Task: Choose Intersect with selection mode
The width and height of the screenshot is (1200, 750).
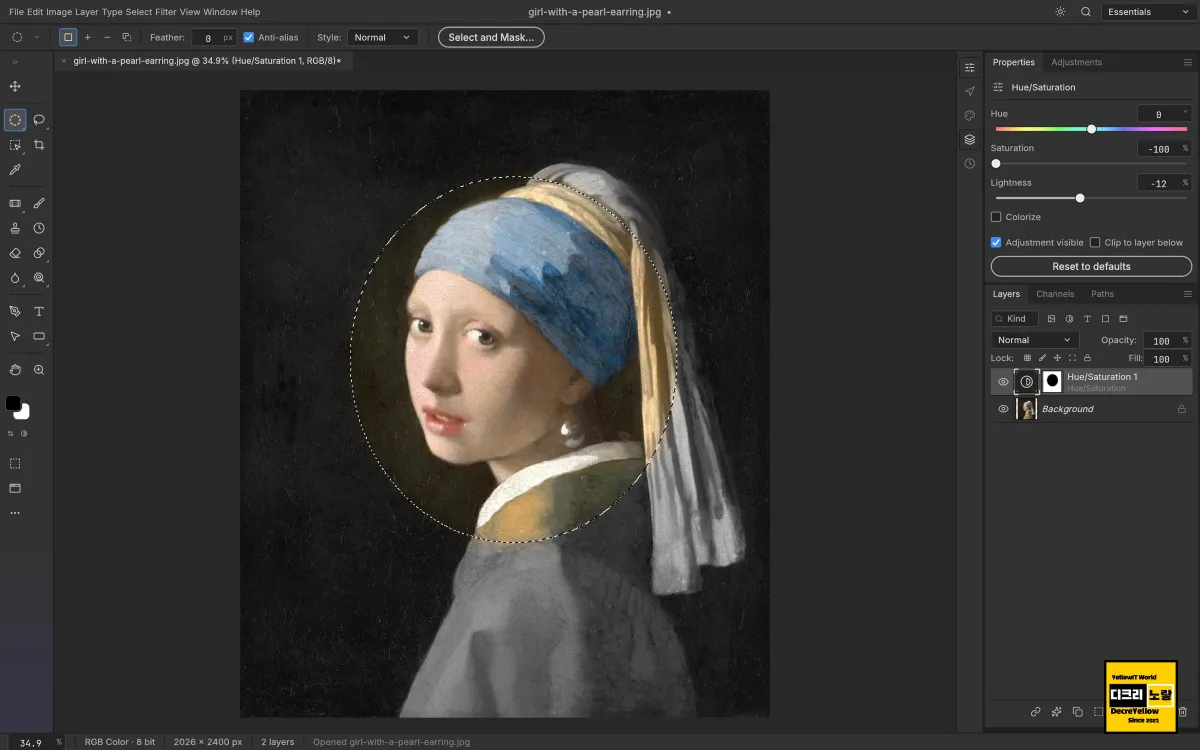Action: point(126,37)
